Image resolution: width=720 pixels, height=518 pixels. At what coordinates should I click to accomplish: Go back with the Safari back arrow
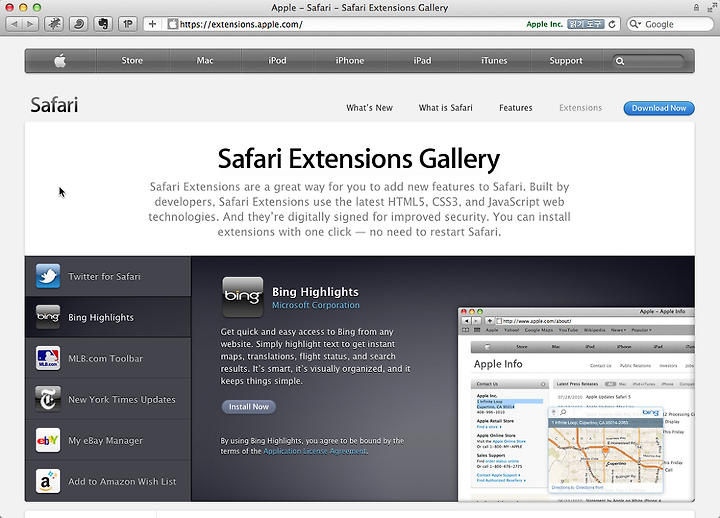coord(14,24)
